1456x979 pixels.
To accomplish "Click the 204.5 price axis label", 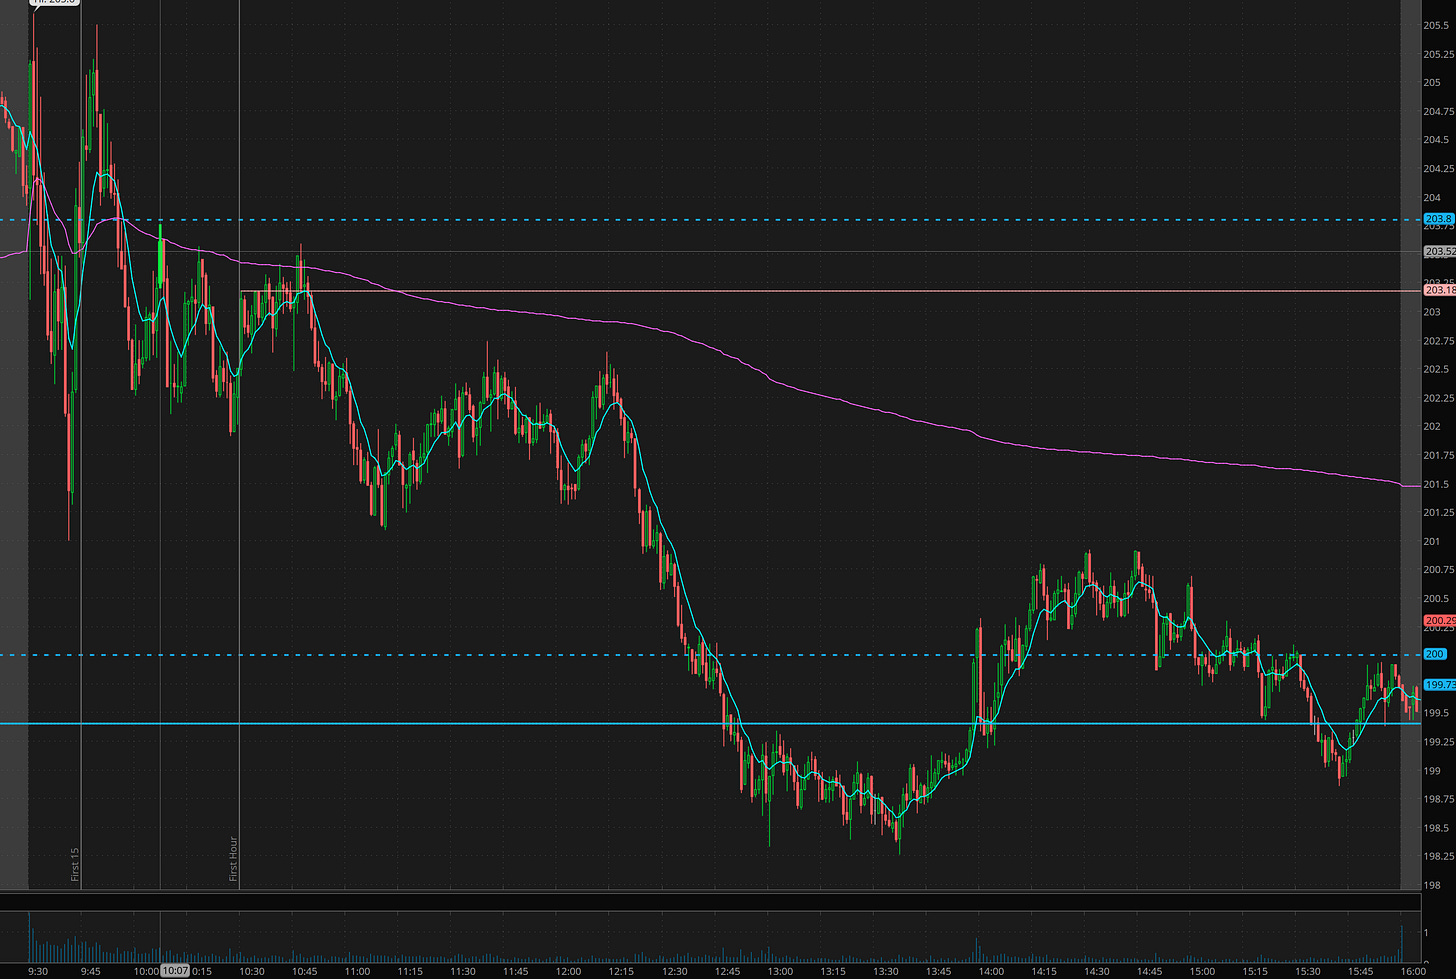I will pyautogui.click(x=1435, y=140).
